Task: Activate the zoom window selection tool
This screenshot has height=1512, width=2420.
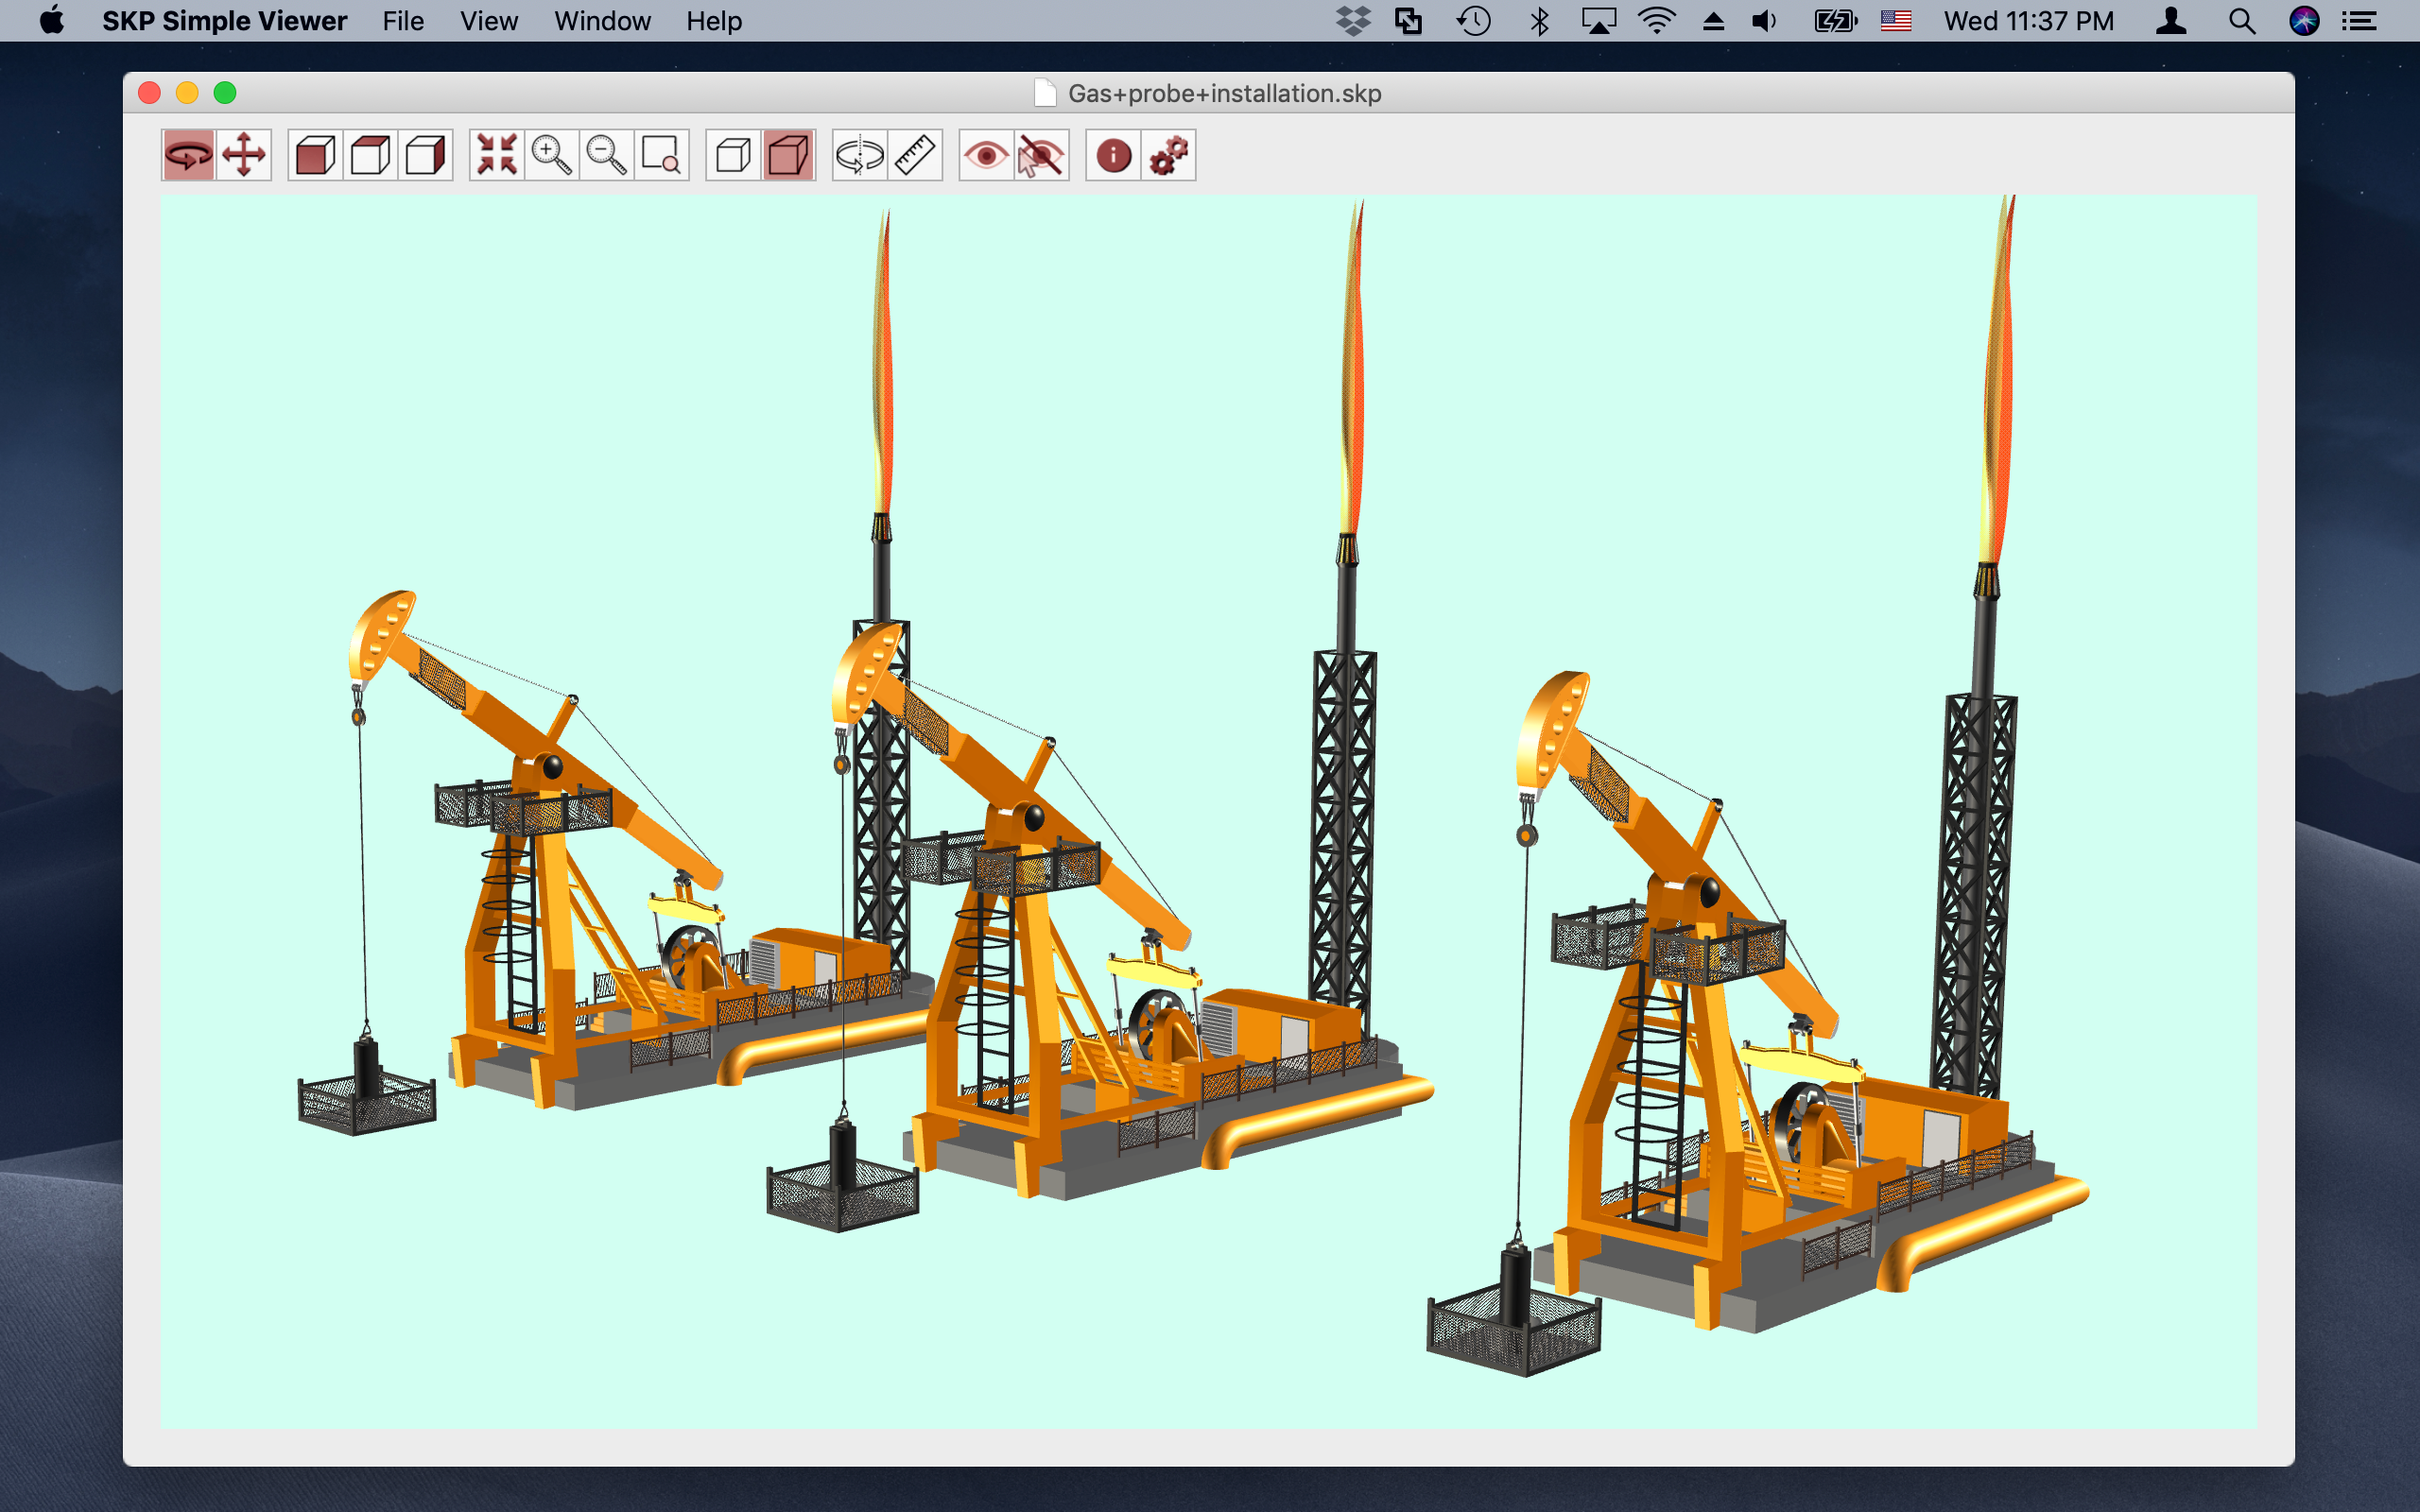Action: [x=661, y=155]
